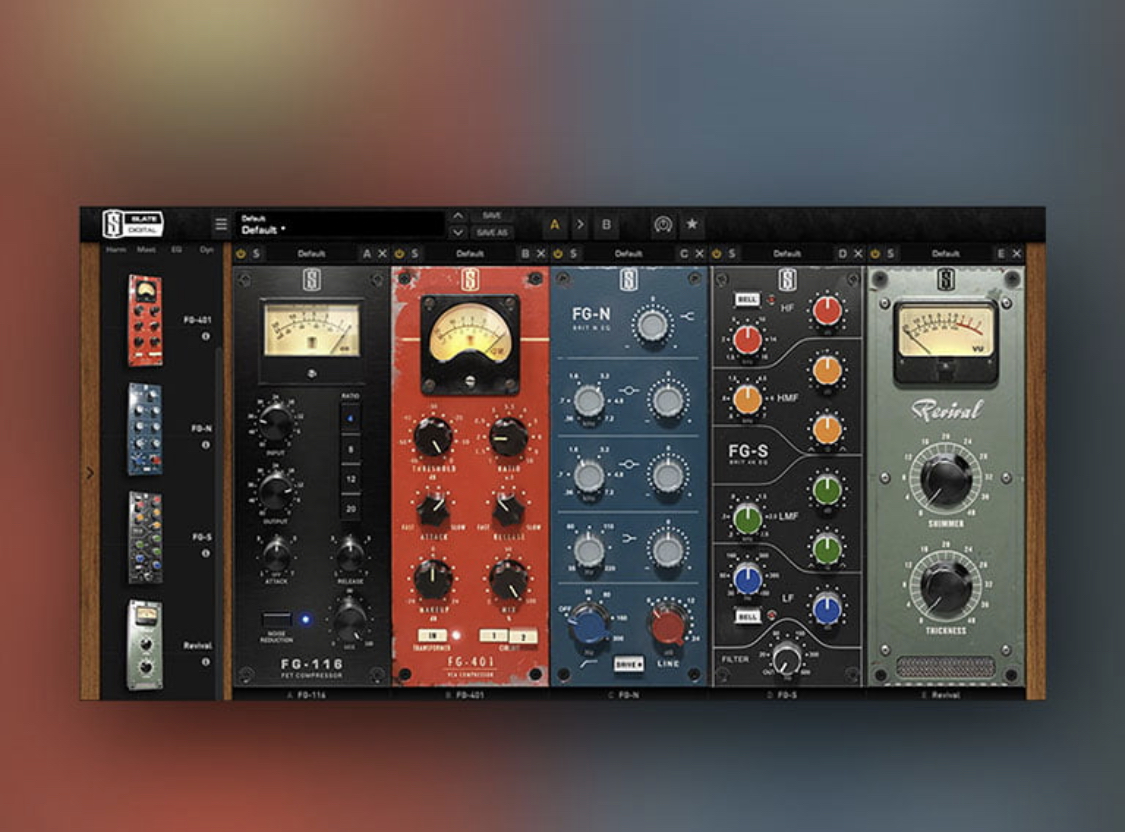Viewport: 1125px width, 832px height.
Task: Set FG-116 ratio to 4
Action: [350, 418]
